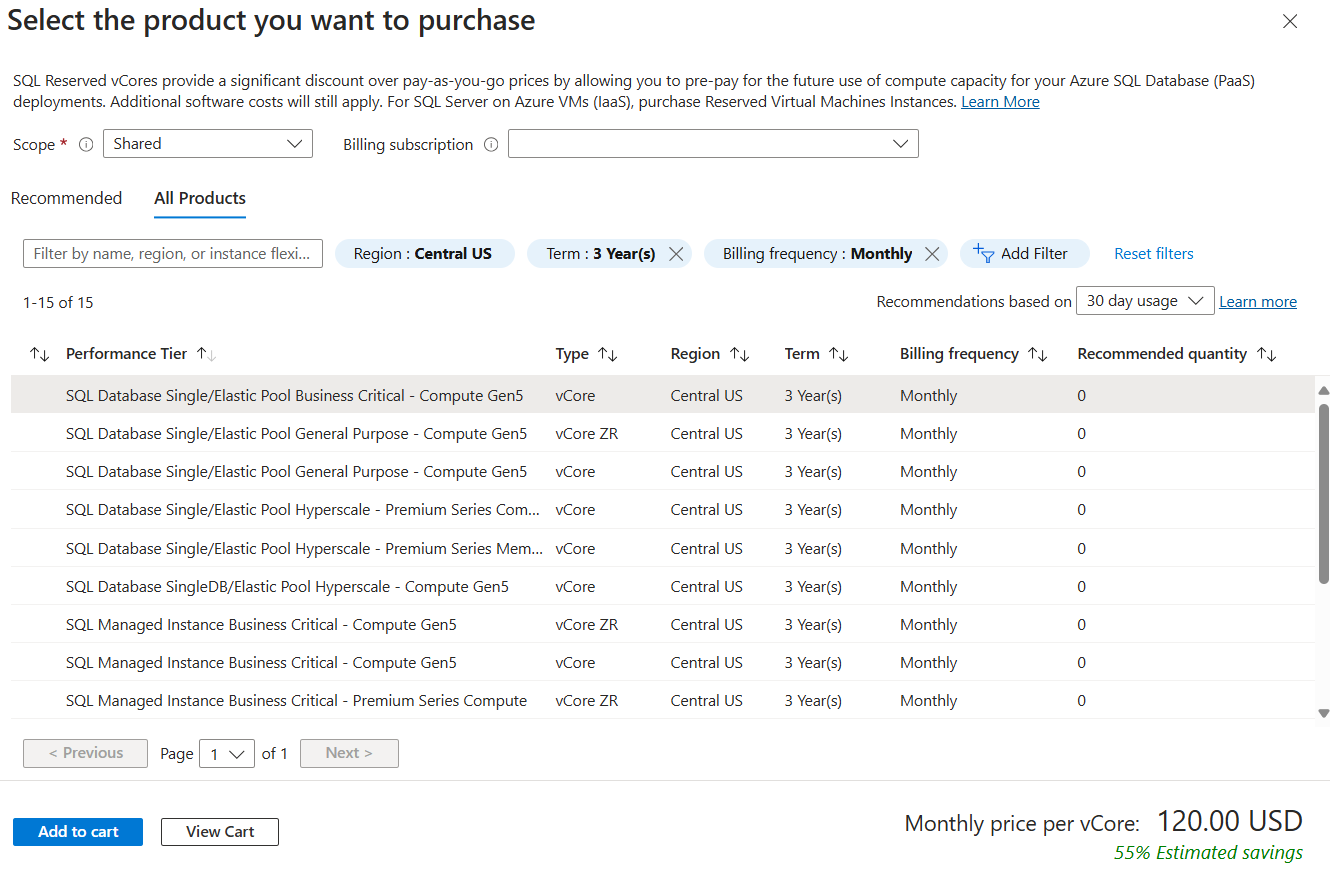Open the Billing subscription dropdown
Image resolution: width=1330 pixels, height=871 pixels.
pos(712,143)
